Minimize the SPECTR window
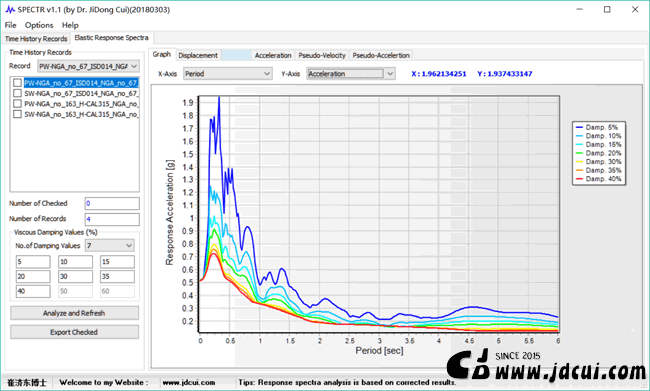 coord(580,10)
